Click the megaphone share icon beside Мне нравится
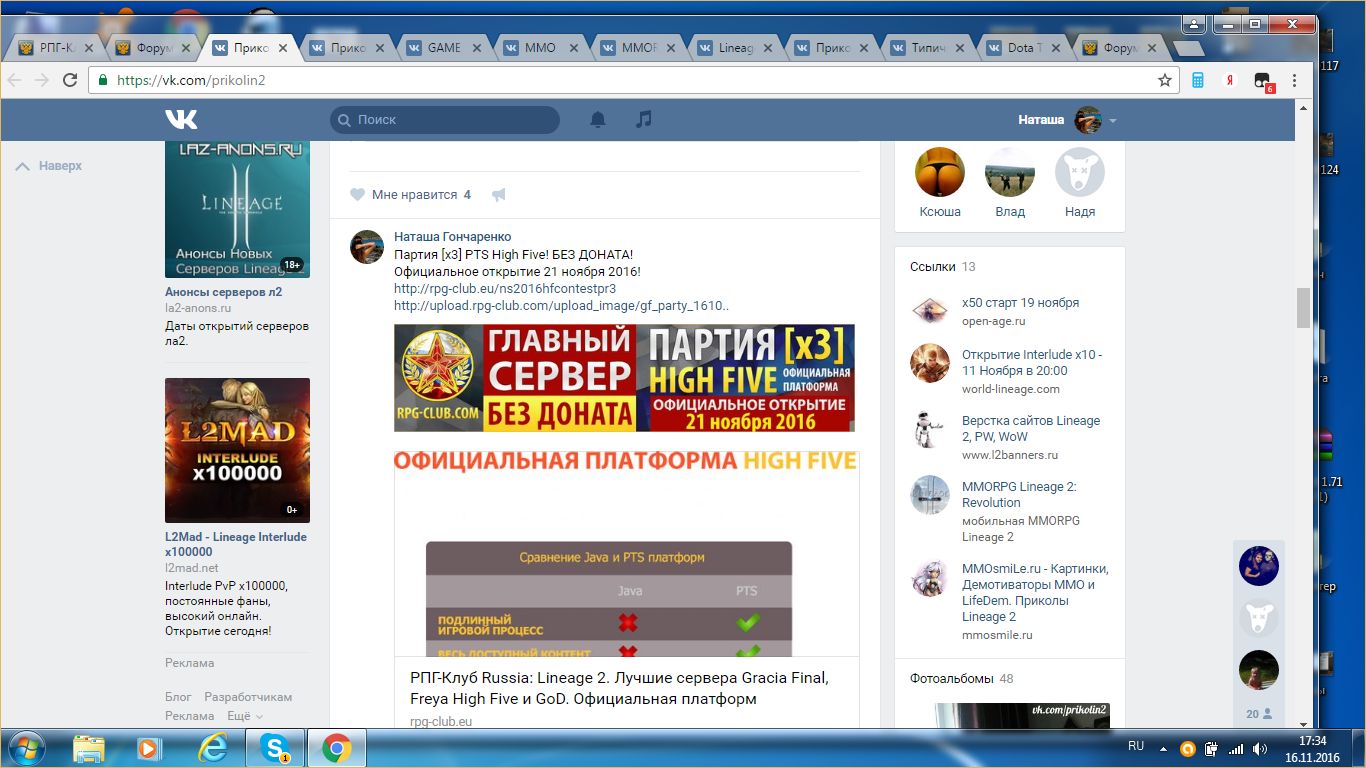 pos(498,195)
